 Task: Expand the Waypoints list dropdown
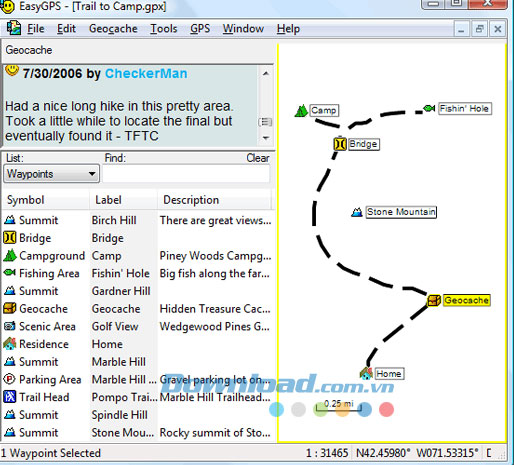click(x=51, y=174)
